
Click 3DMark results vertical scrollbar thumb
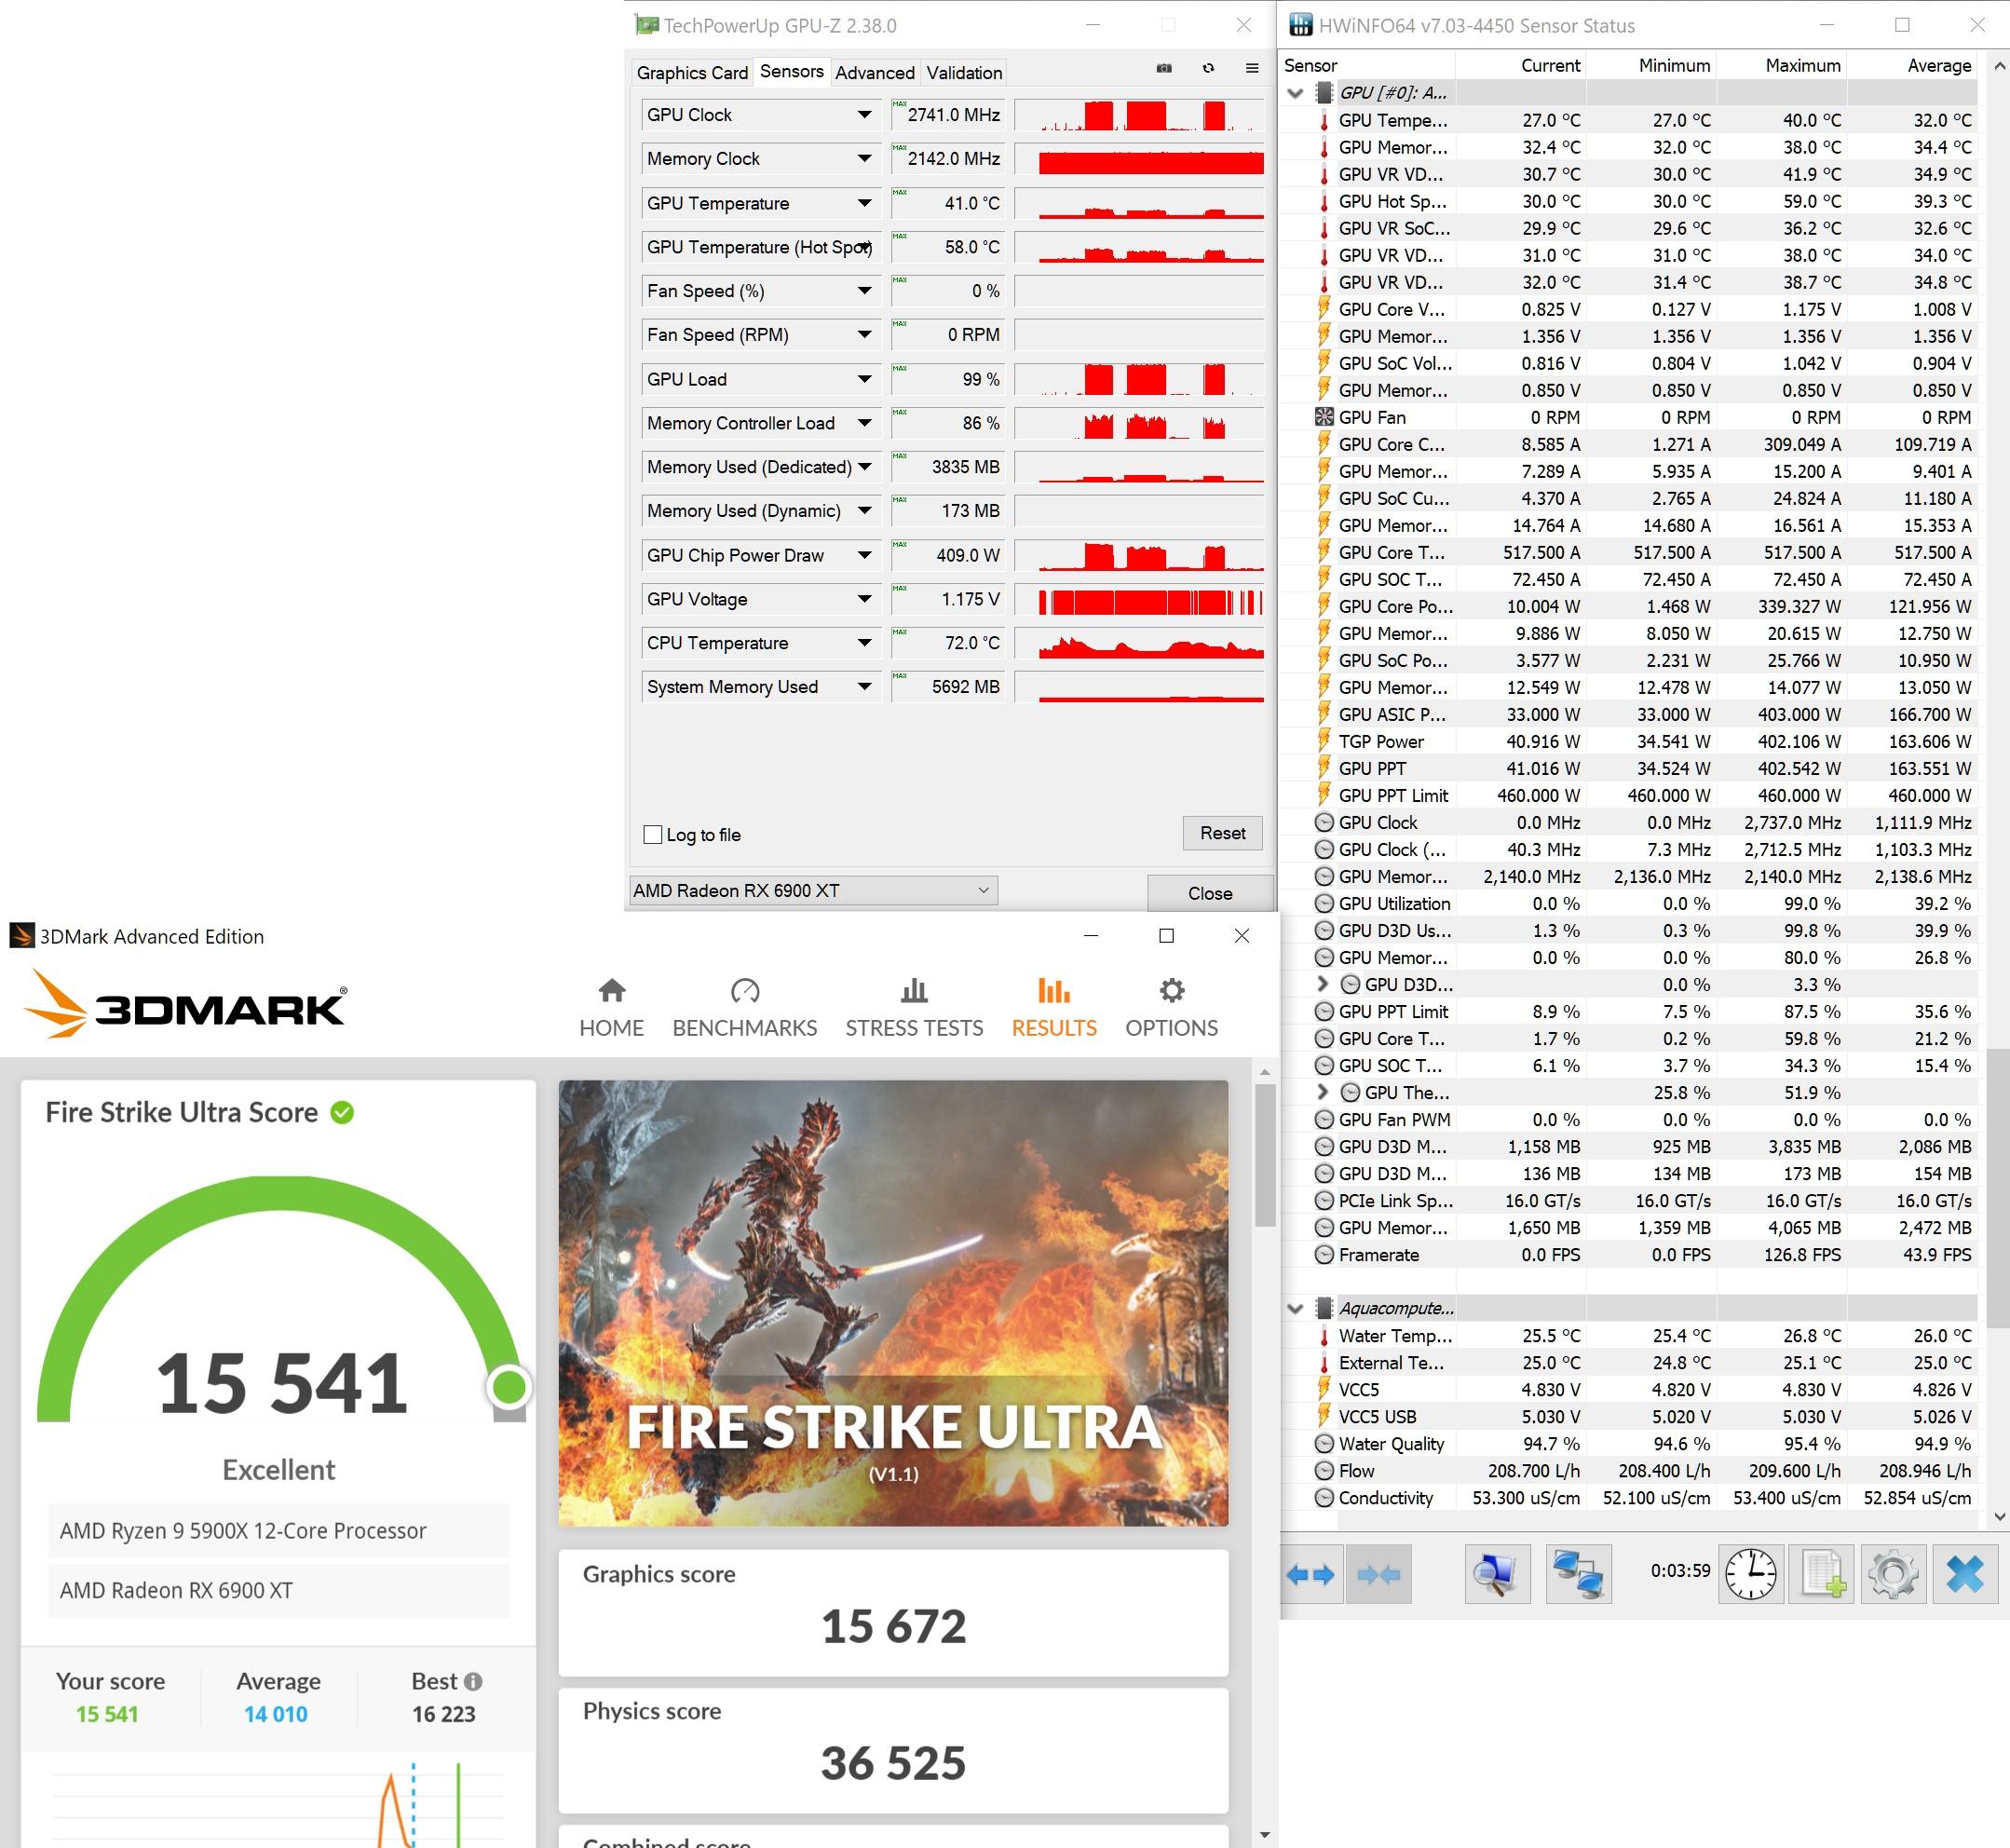(1265, 1155)
